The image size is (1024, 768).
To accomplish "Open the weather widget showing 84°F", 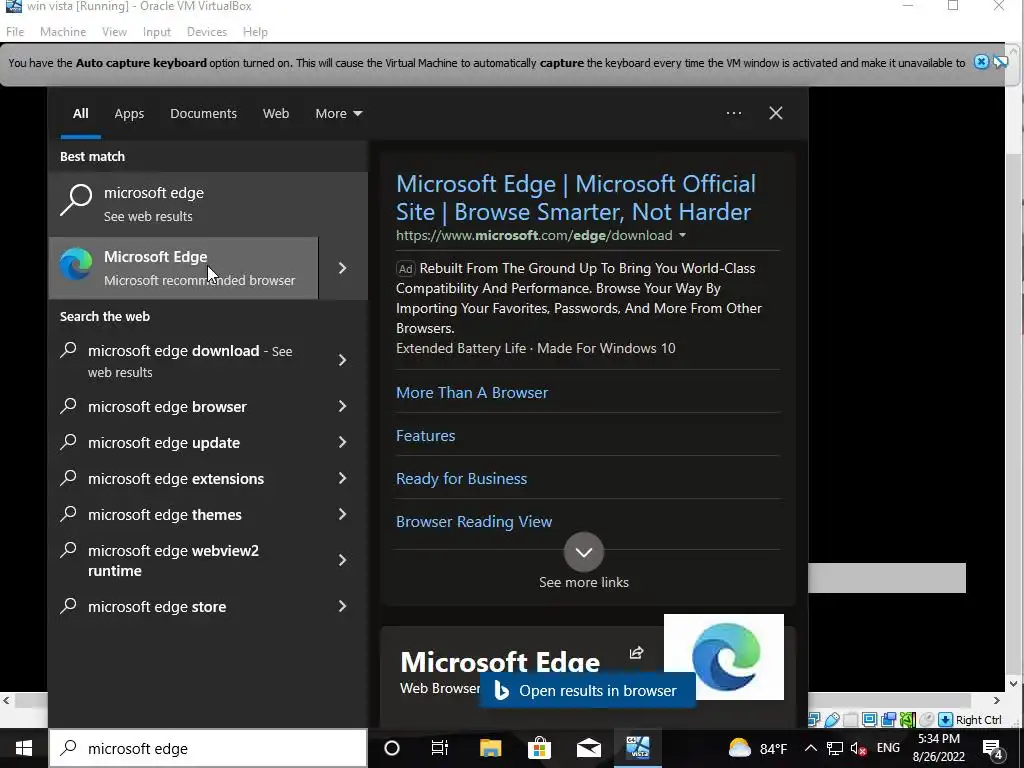I will click(x=758, y=748).
